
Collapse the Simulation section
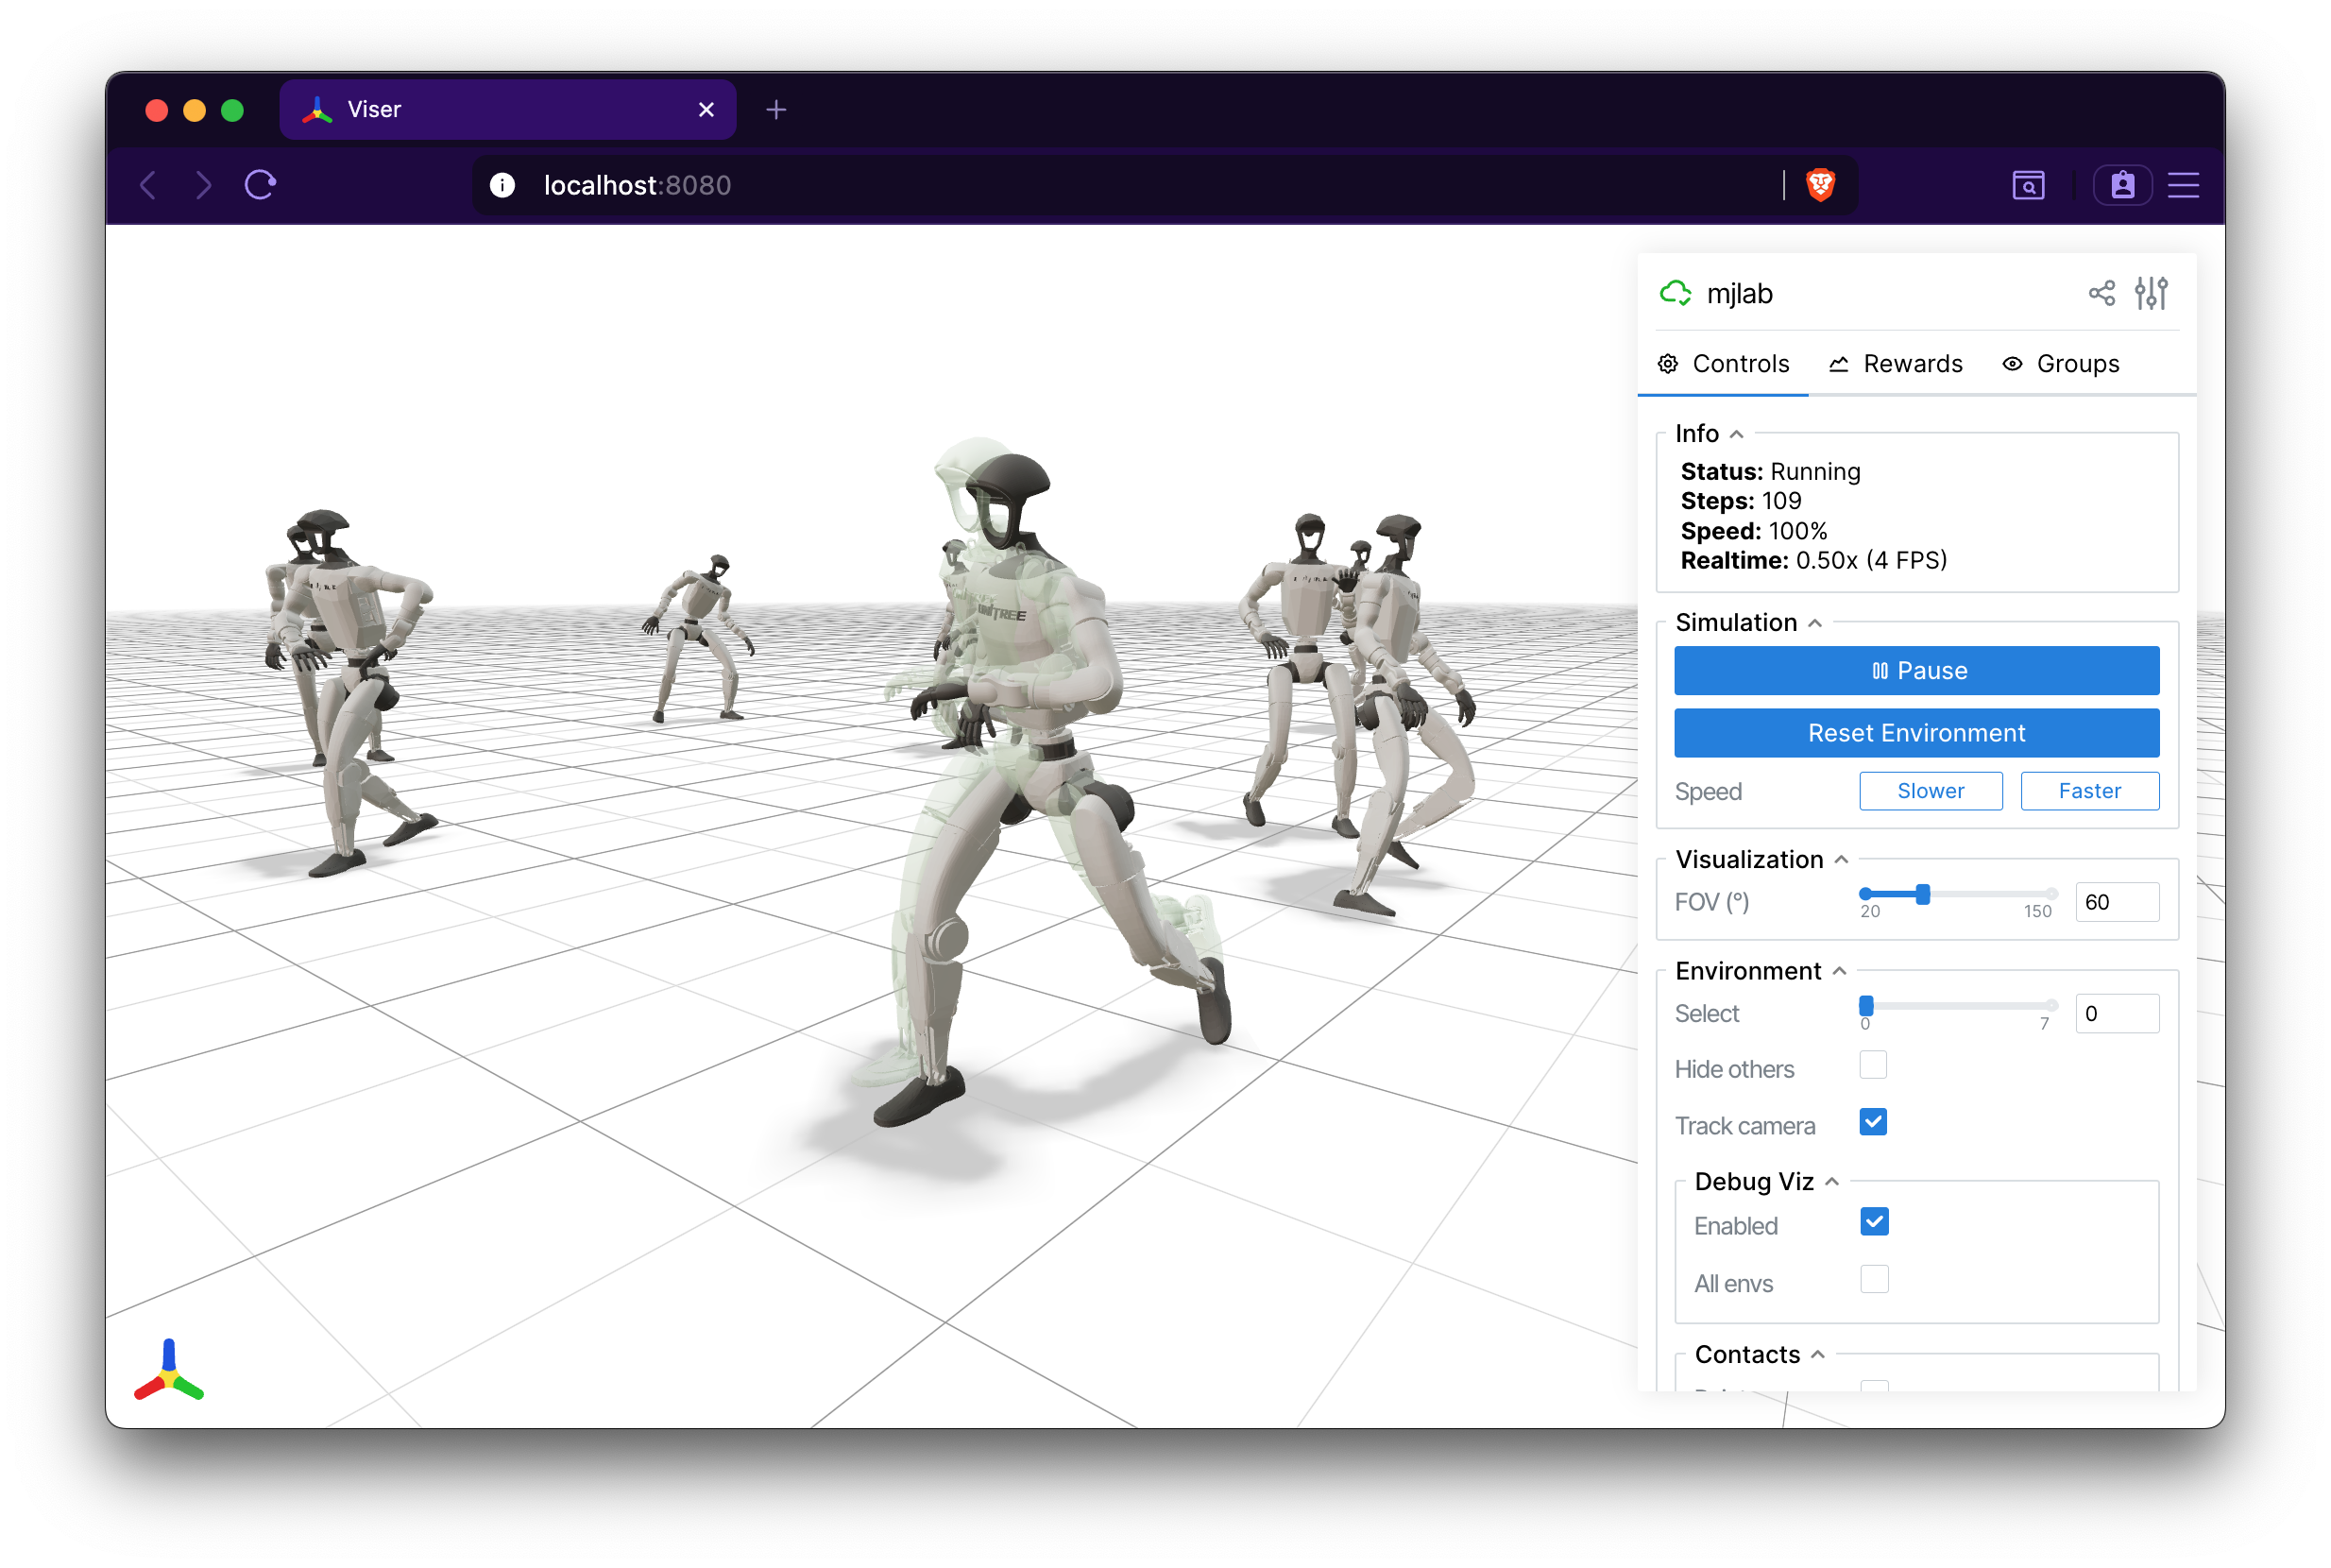pos(1748,622)
